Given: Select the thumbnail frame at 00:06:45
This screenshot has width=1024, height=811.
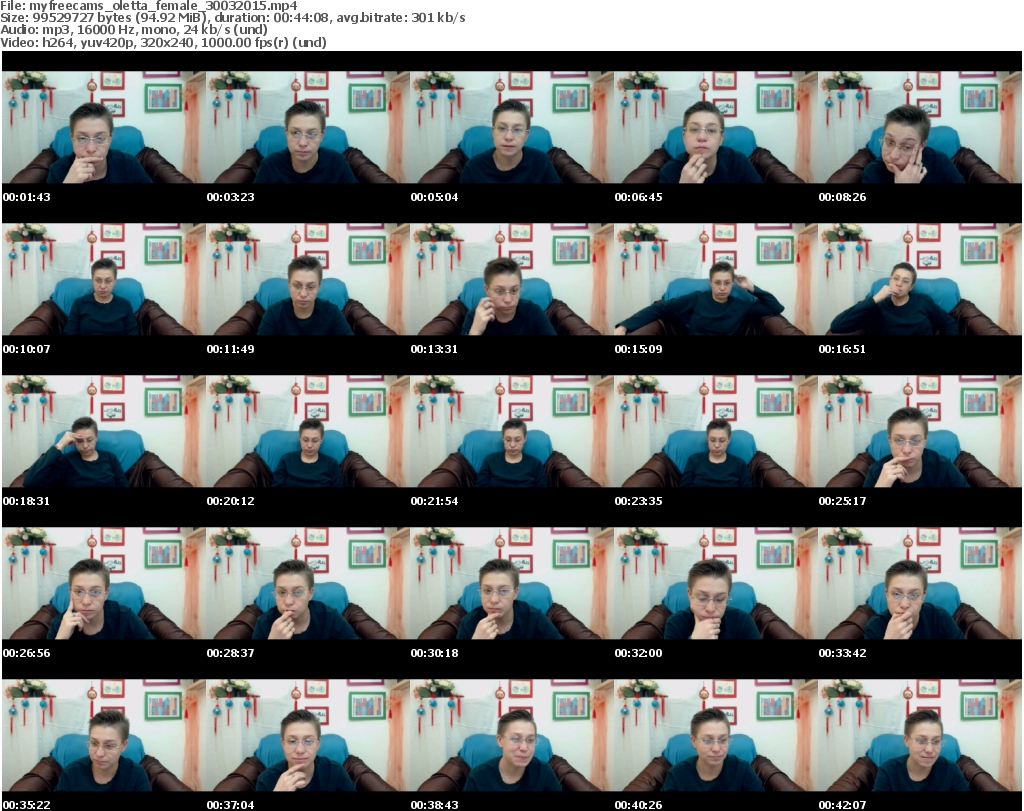Looking at the screenshot, I should 716,127.
